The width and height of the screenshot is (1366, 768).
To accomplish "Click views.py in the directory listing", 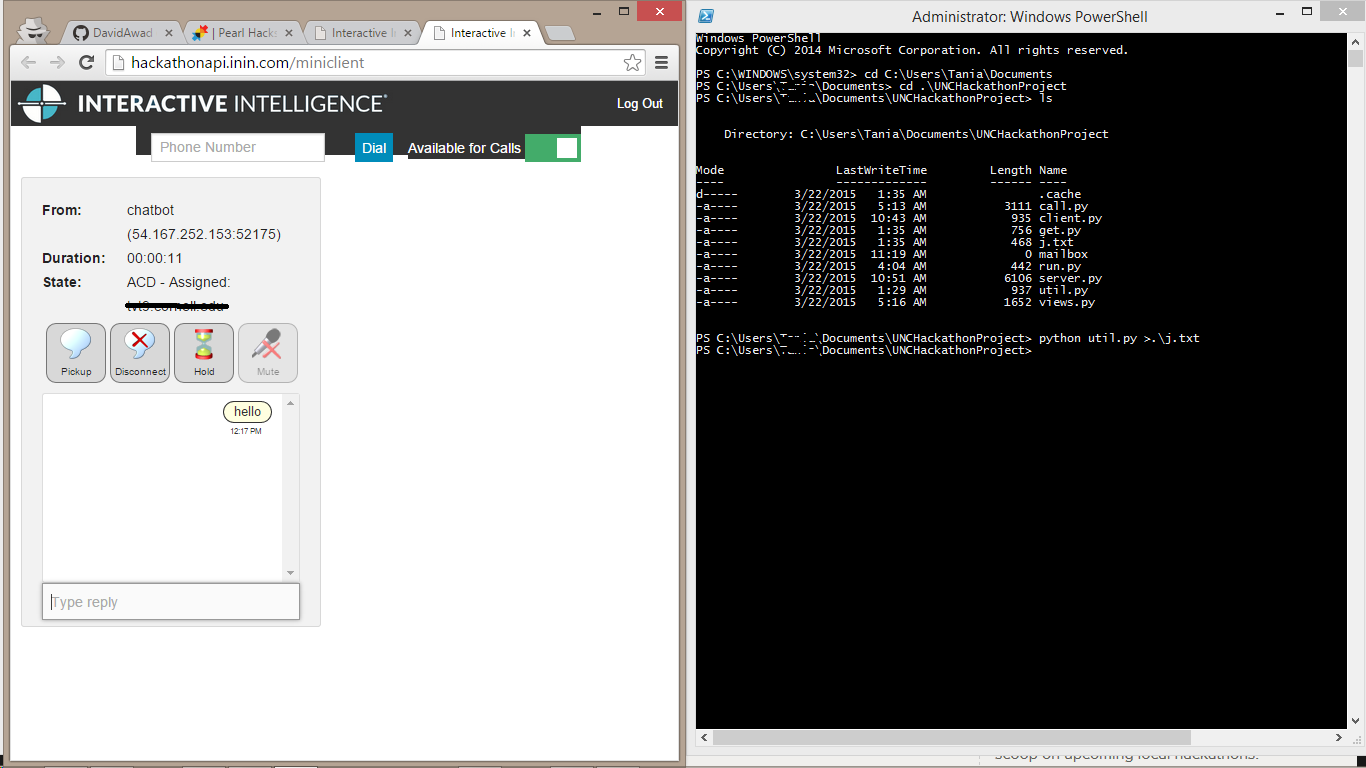I will click(1067, 302).
